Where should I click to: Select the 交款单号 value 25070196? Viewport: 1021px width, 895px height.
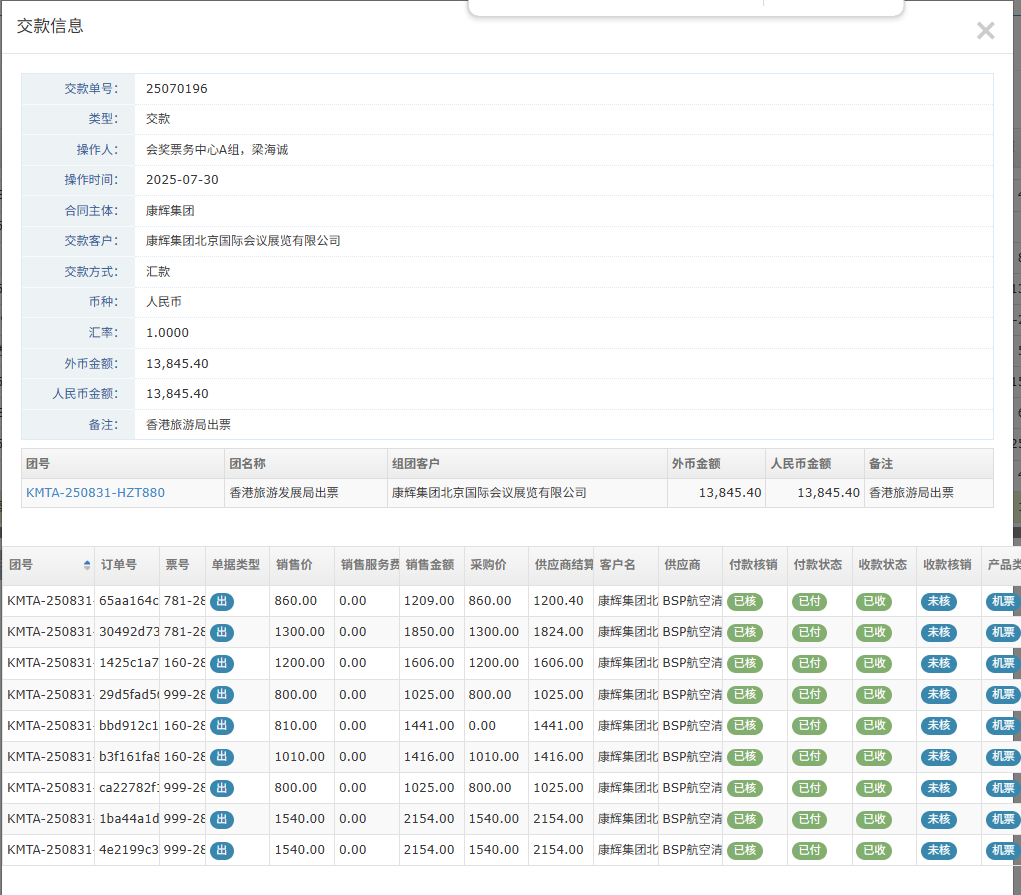tap(177, 89)
